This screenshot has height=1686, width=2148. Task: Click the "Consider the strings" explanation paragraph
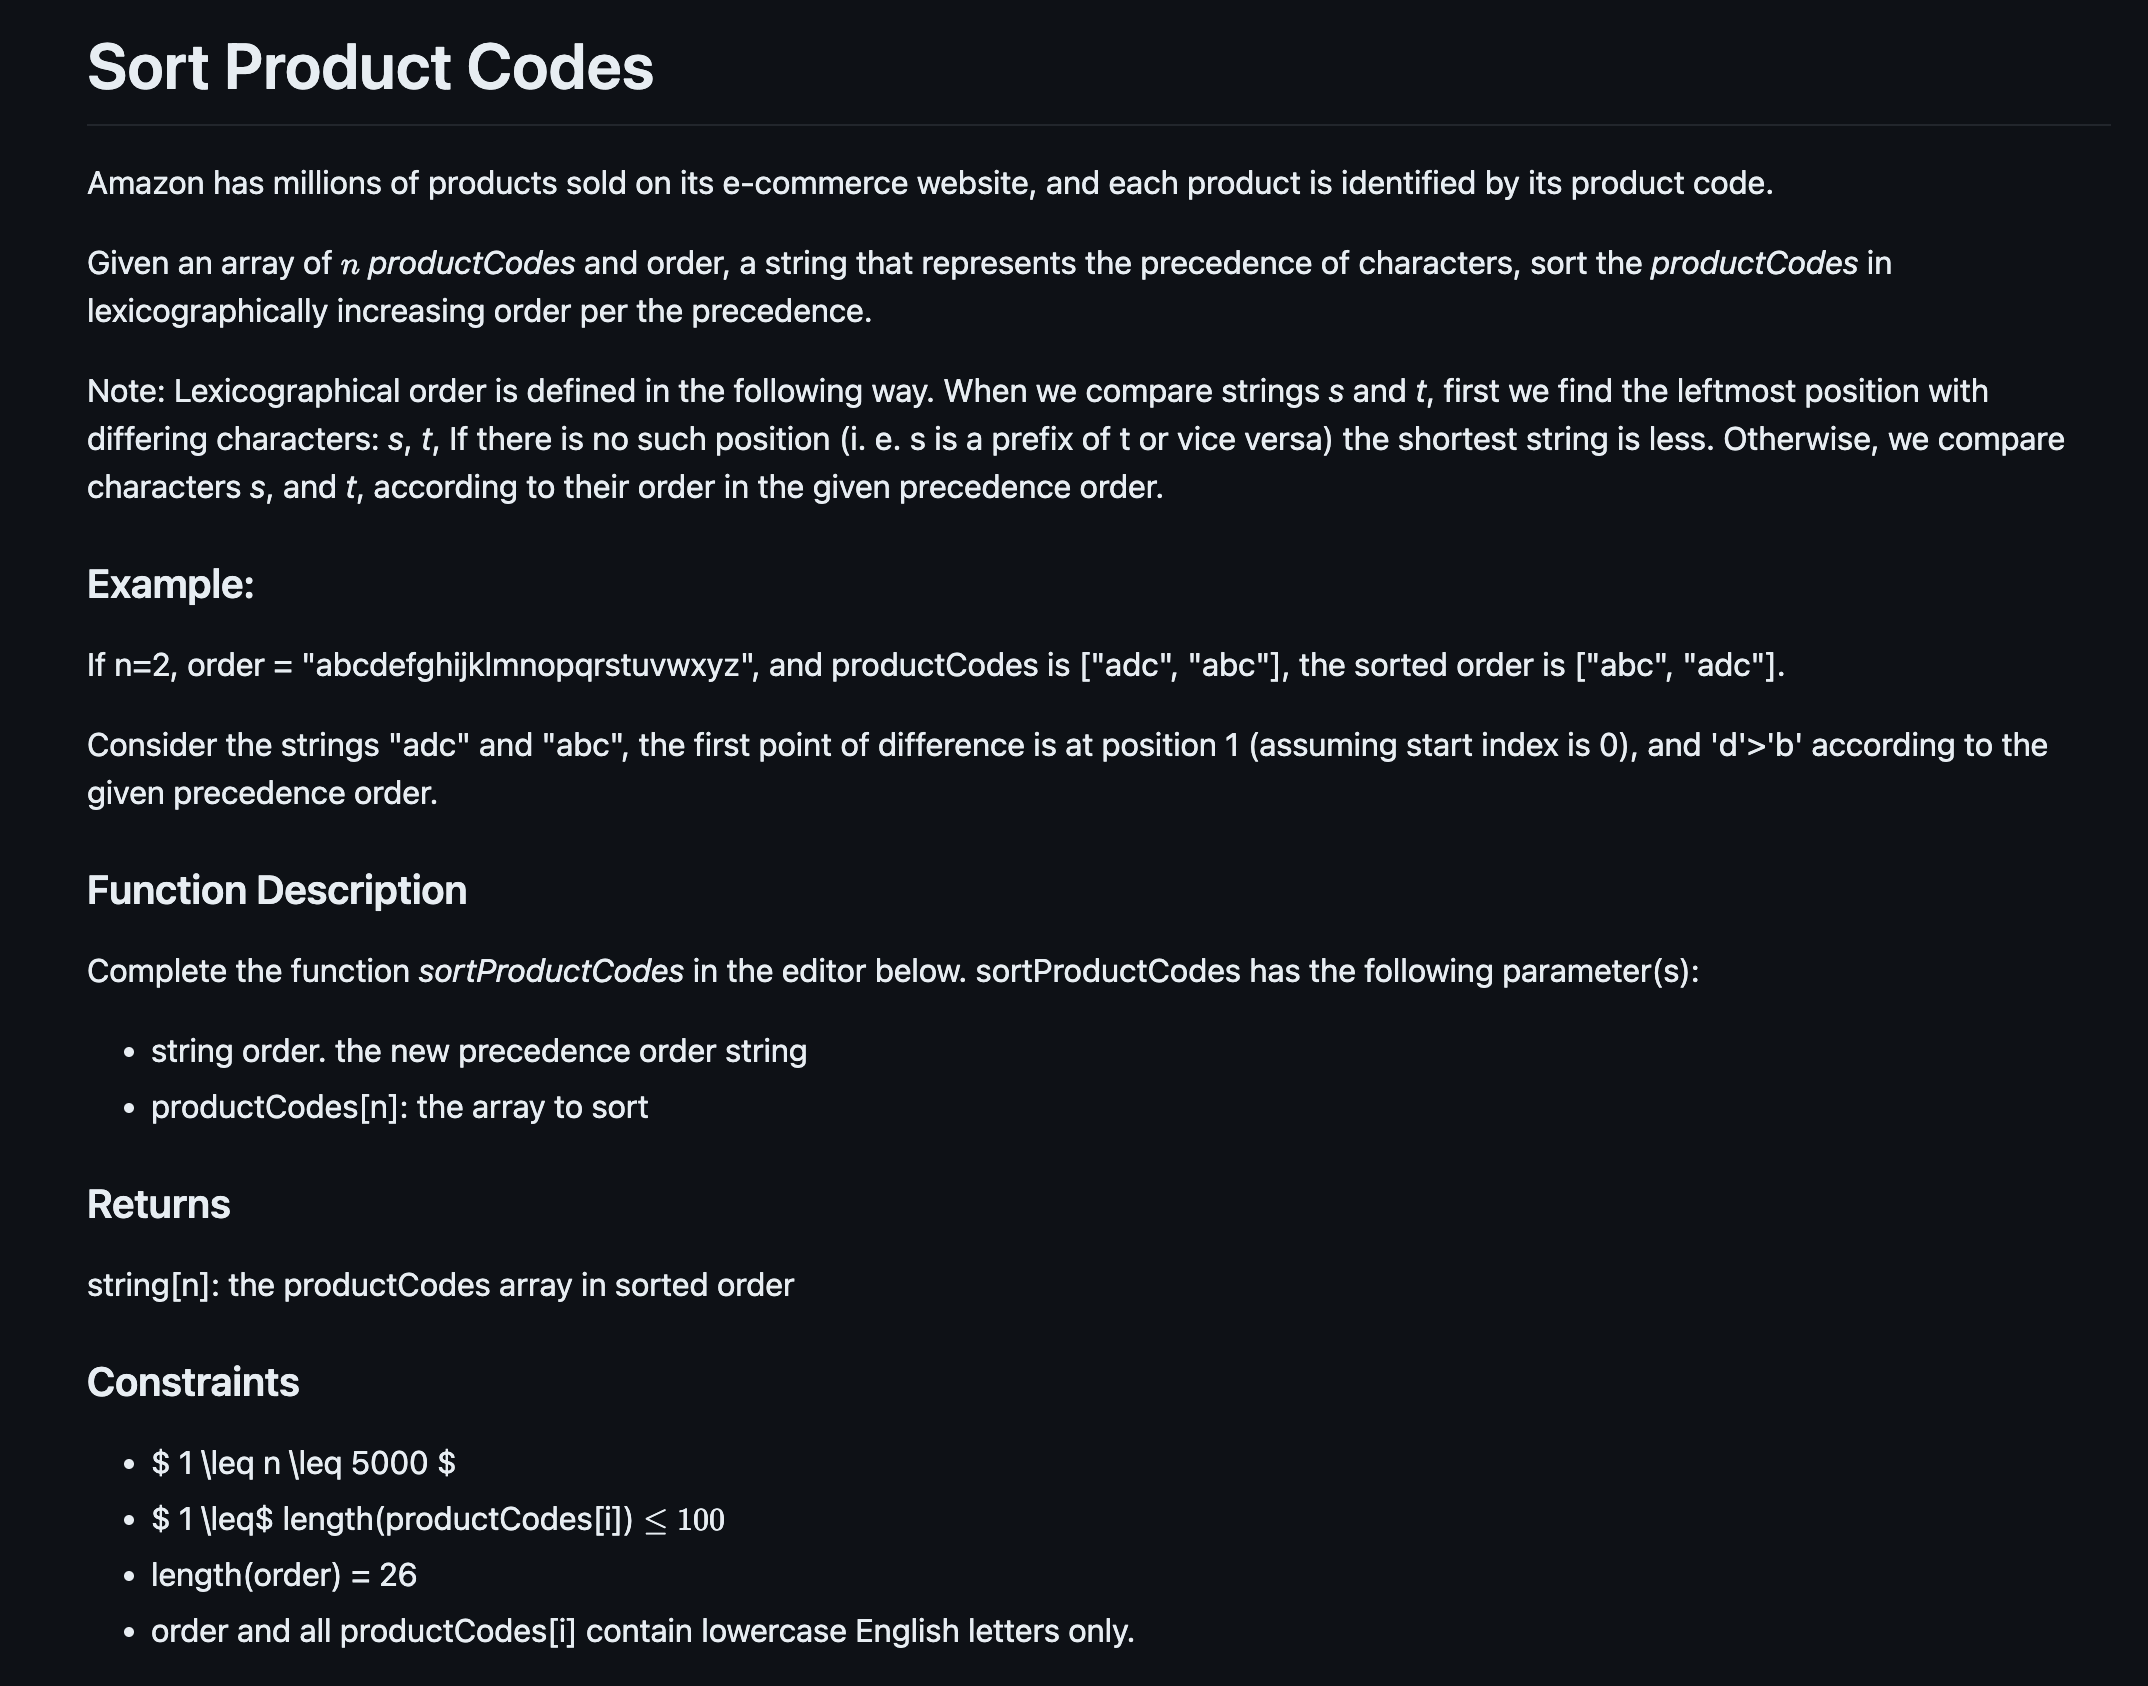click(x=1067, y=769)
